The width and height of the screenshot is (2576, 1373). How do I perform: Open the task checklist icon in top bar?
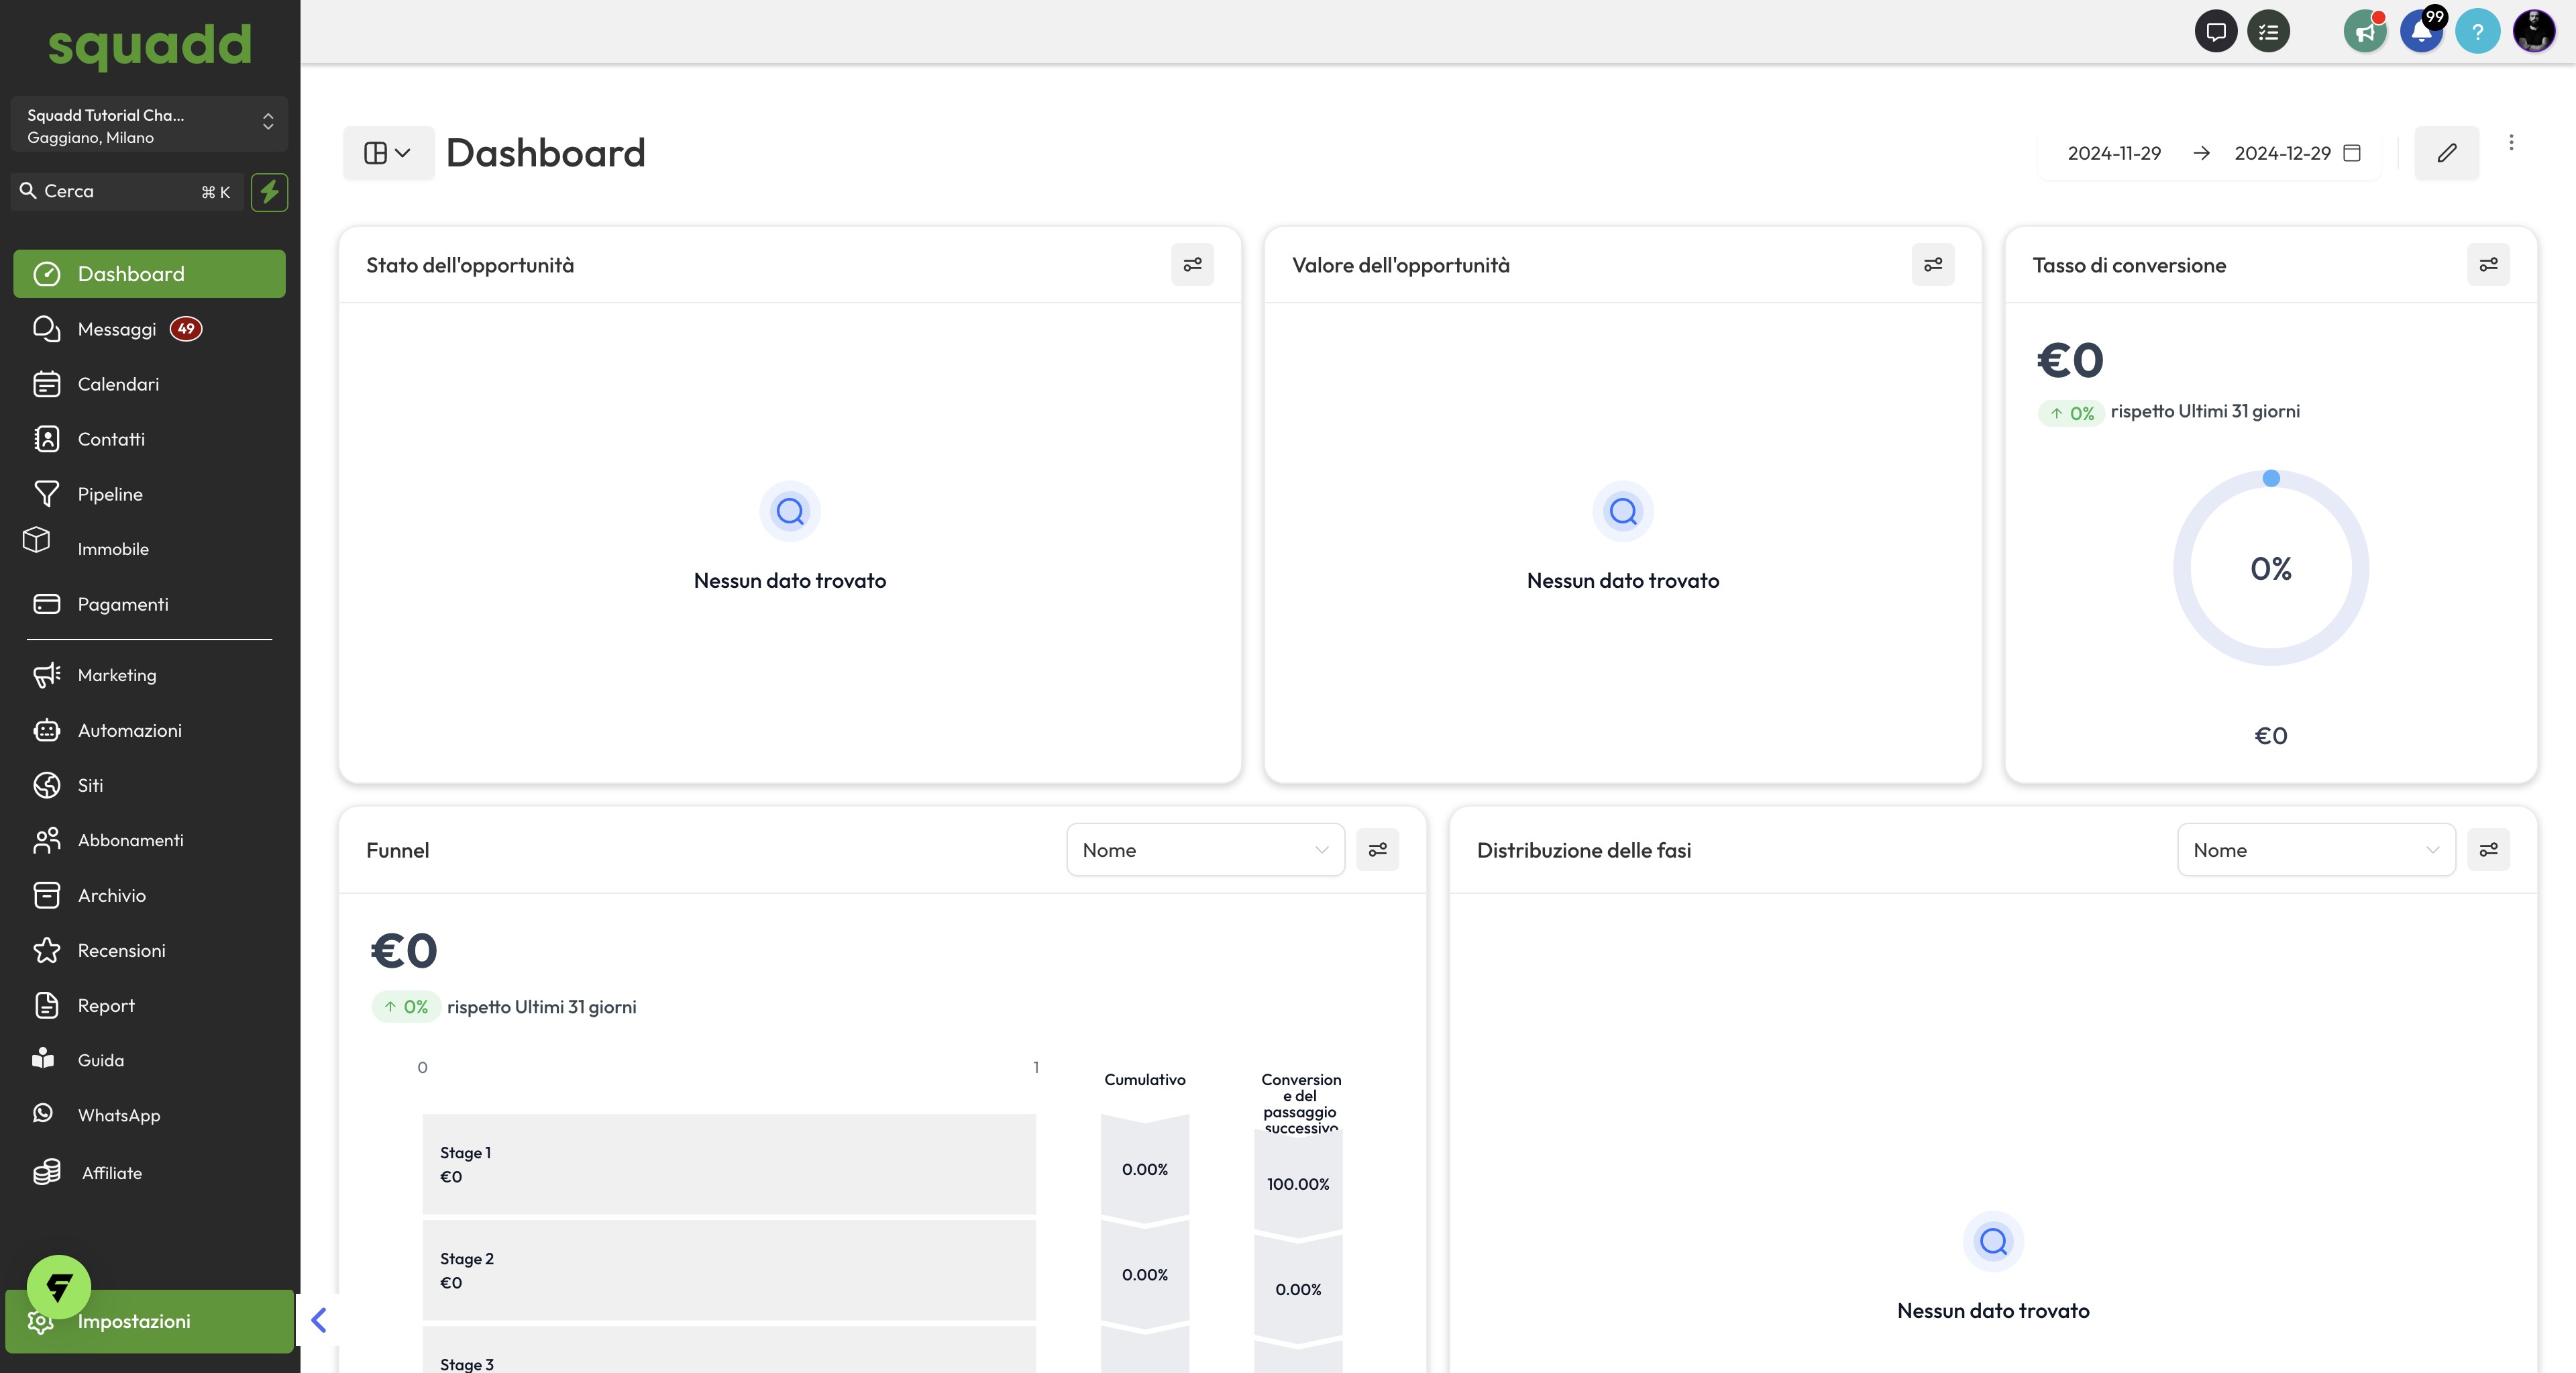(x=2268, y=32)
